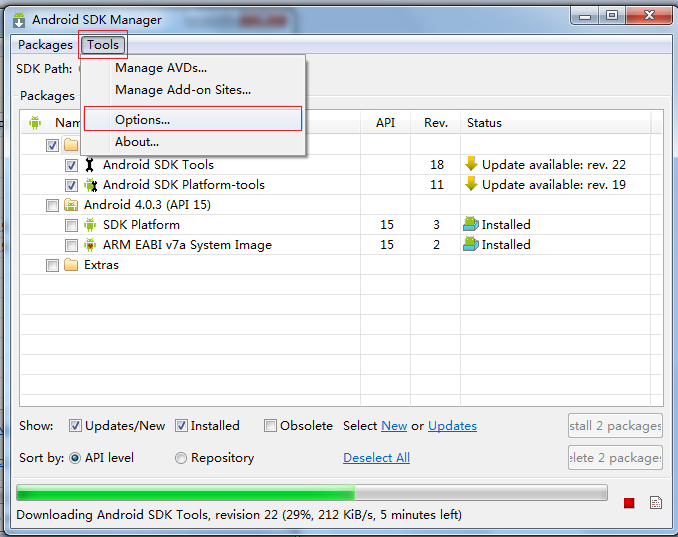Viewport: 678px width, 537px height.
Task: Click the New selection link
Action: [394, 426]
